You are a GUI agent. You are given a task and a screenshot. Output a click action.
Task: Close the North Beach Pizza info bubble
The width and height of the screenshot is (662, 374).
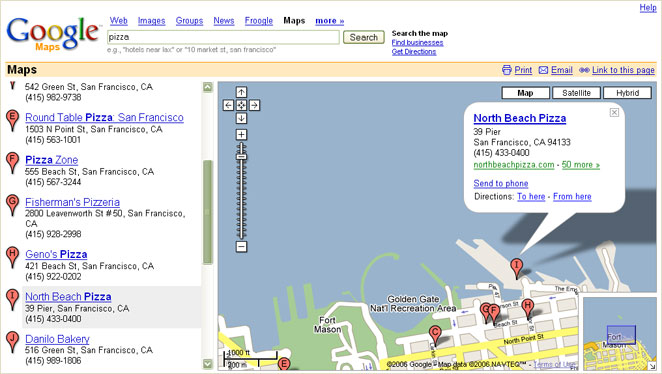click(614, 112)
